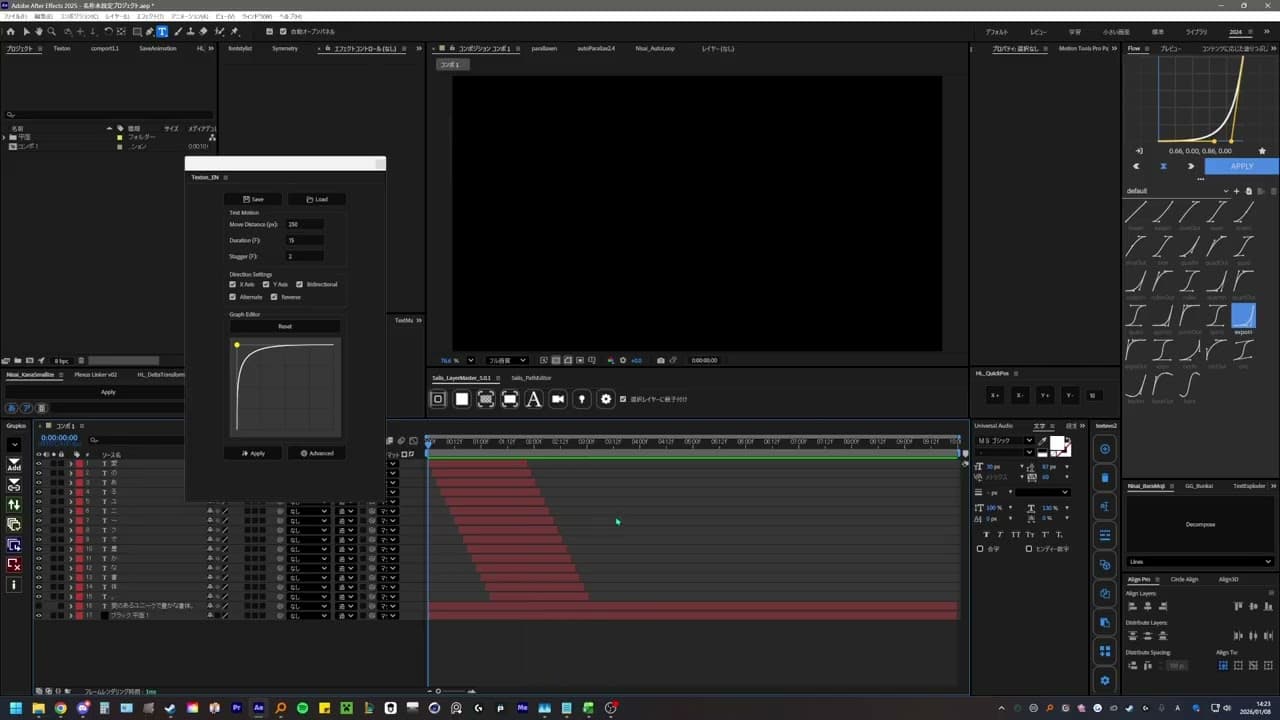This screenshot has width=1280, height=720.
Task: Select the highlighted exponential curve preset in Flow
Action: (1243, 315)
